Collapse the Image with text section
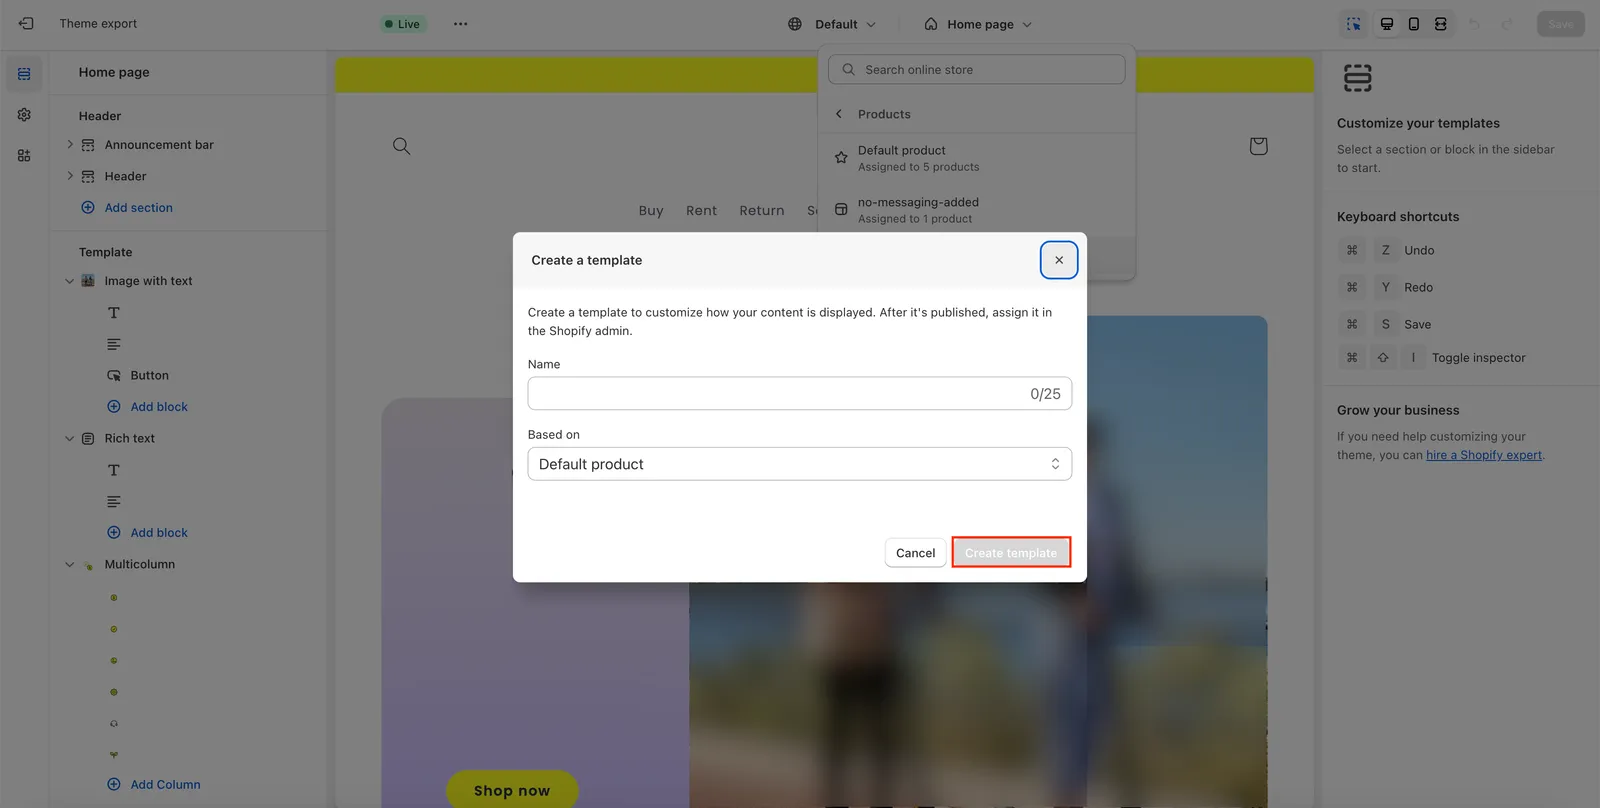Image resolution: width=1600 pixels, height=808 pixels. tap(70, 281)
